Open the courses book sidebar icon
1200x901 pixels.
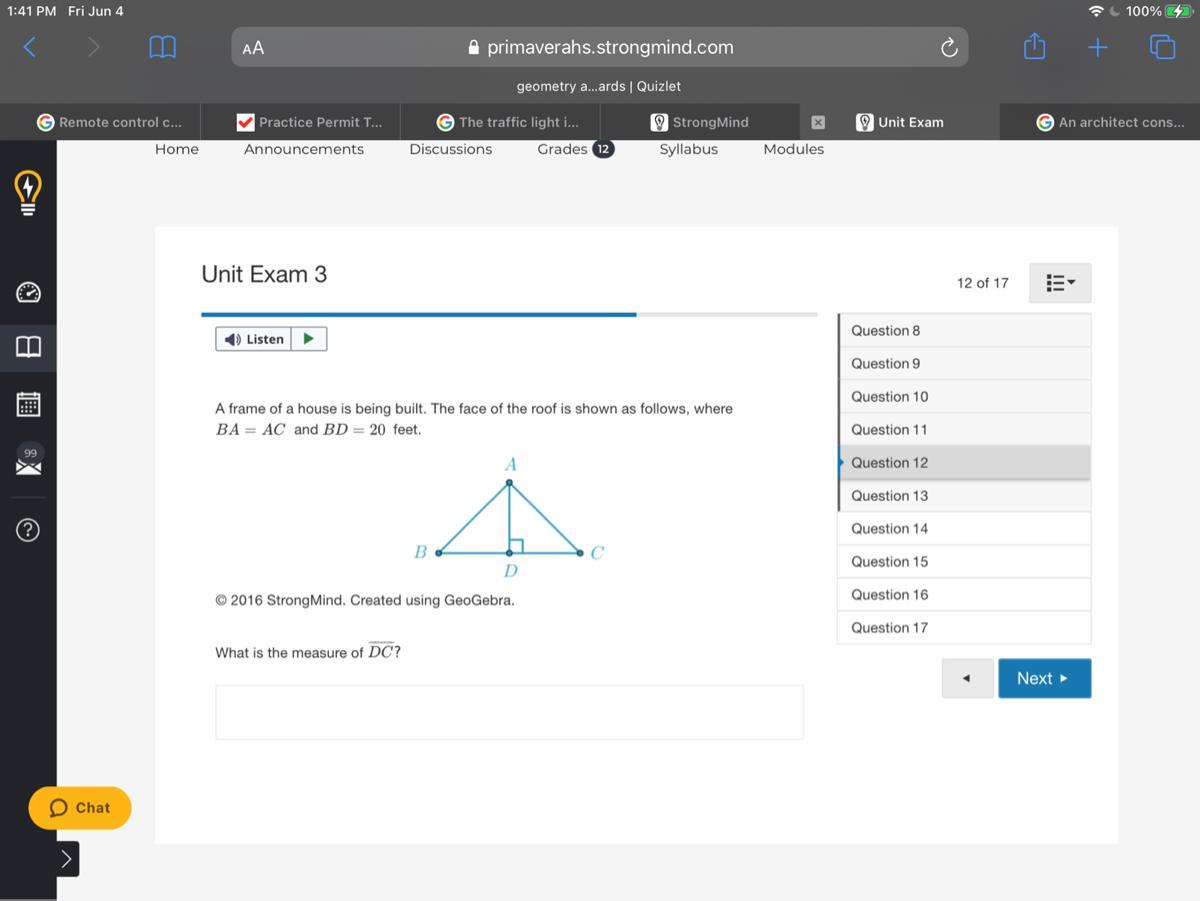pyautogui.click(x=28, y=347)
